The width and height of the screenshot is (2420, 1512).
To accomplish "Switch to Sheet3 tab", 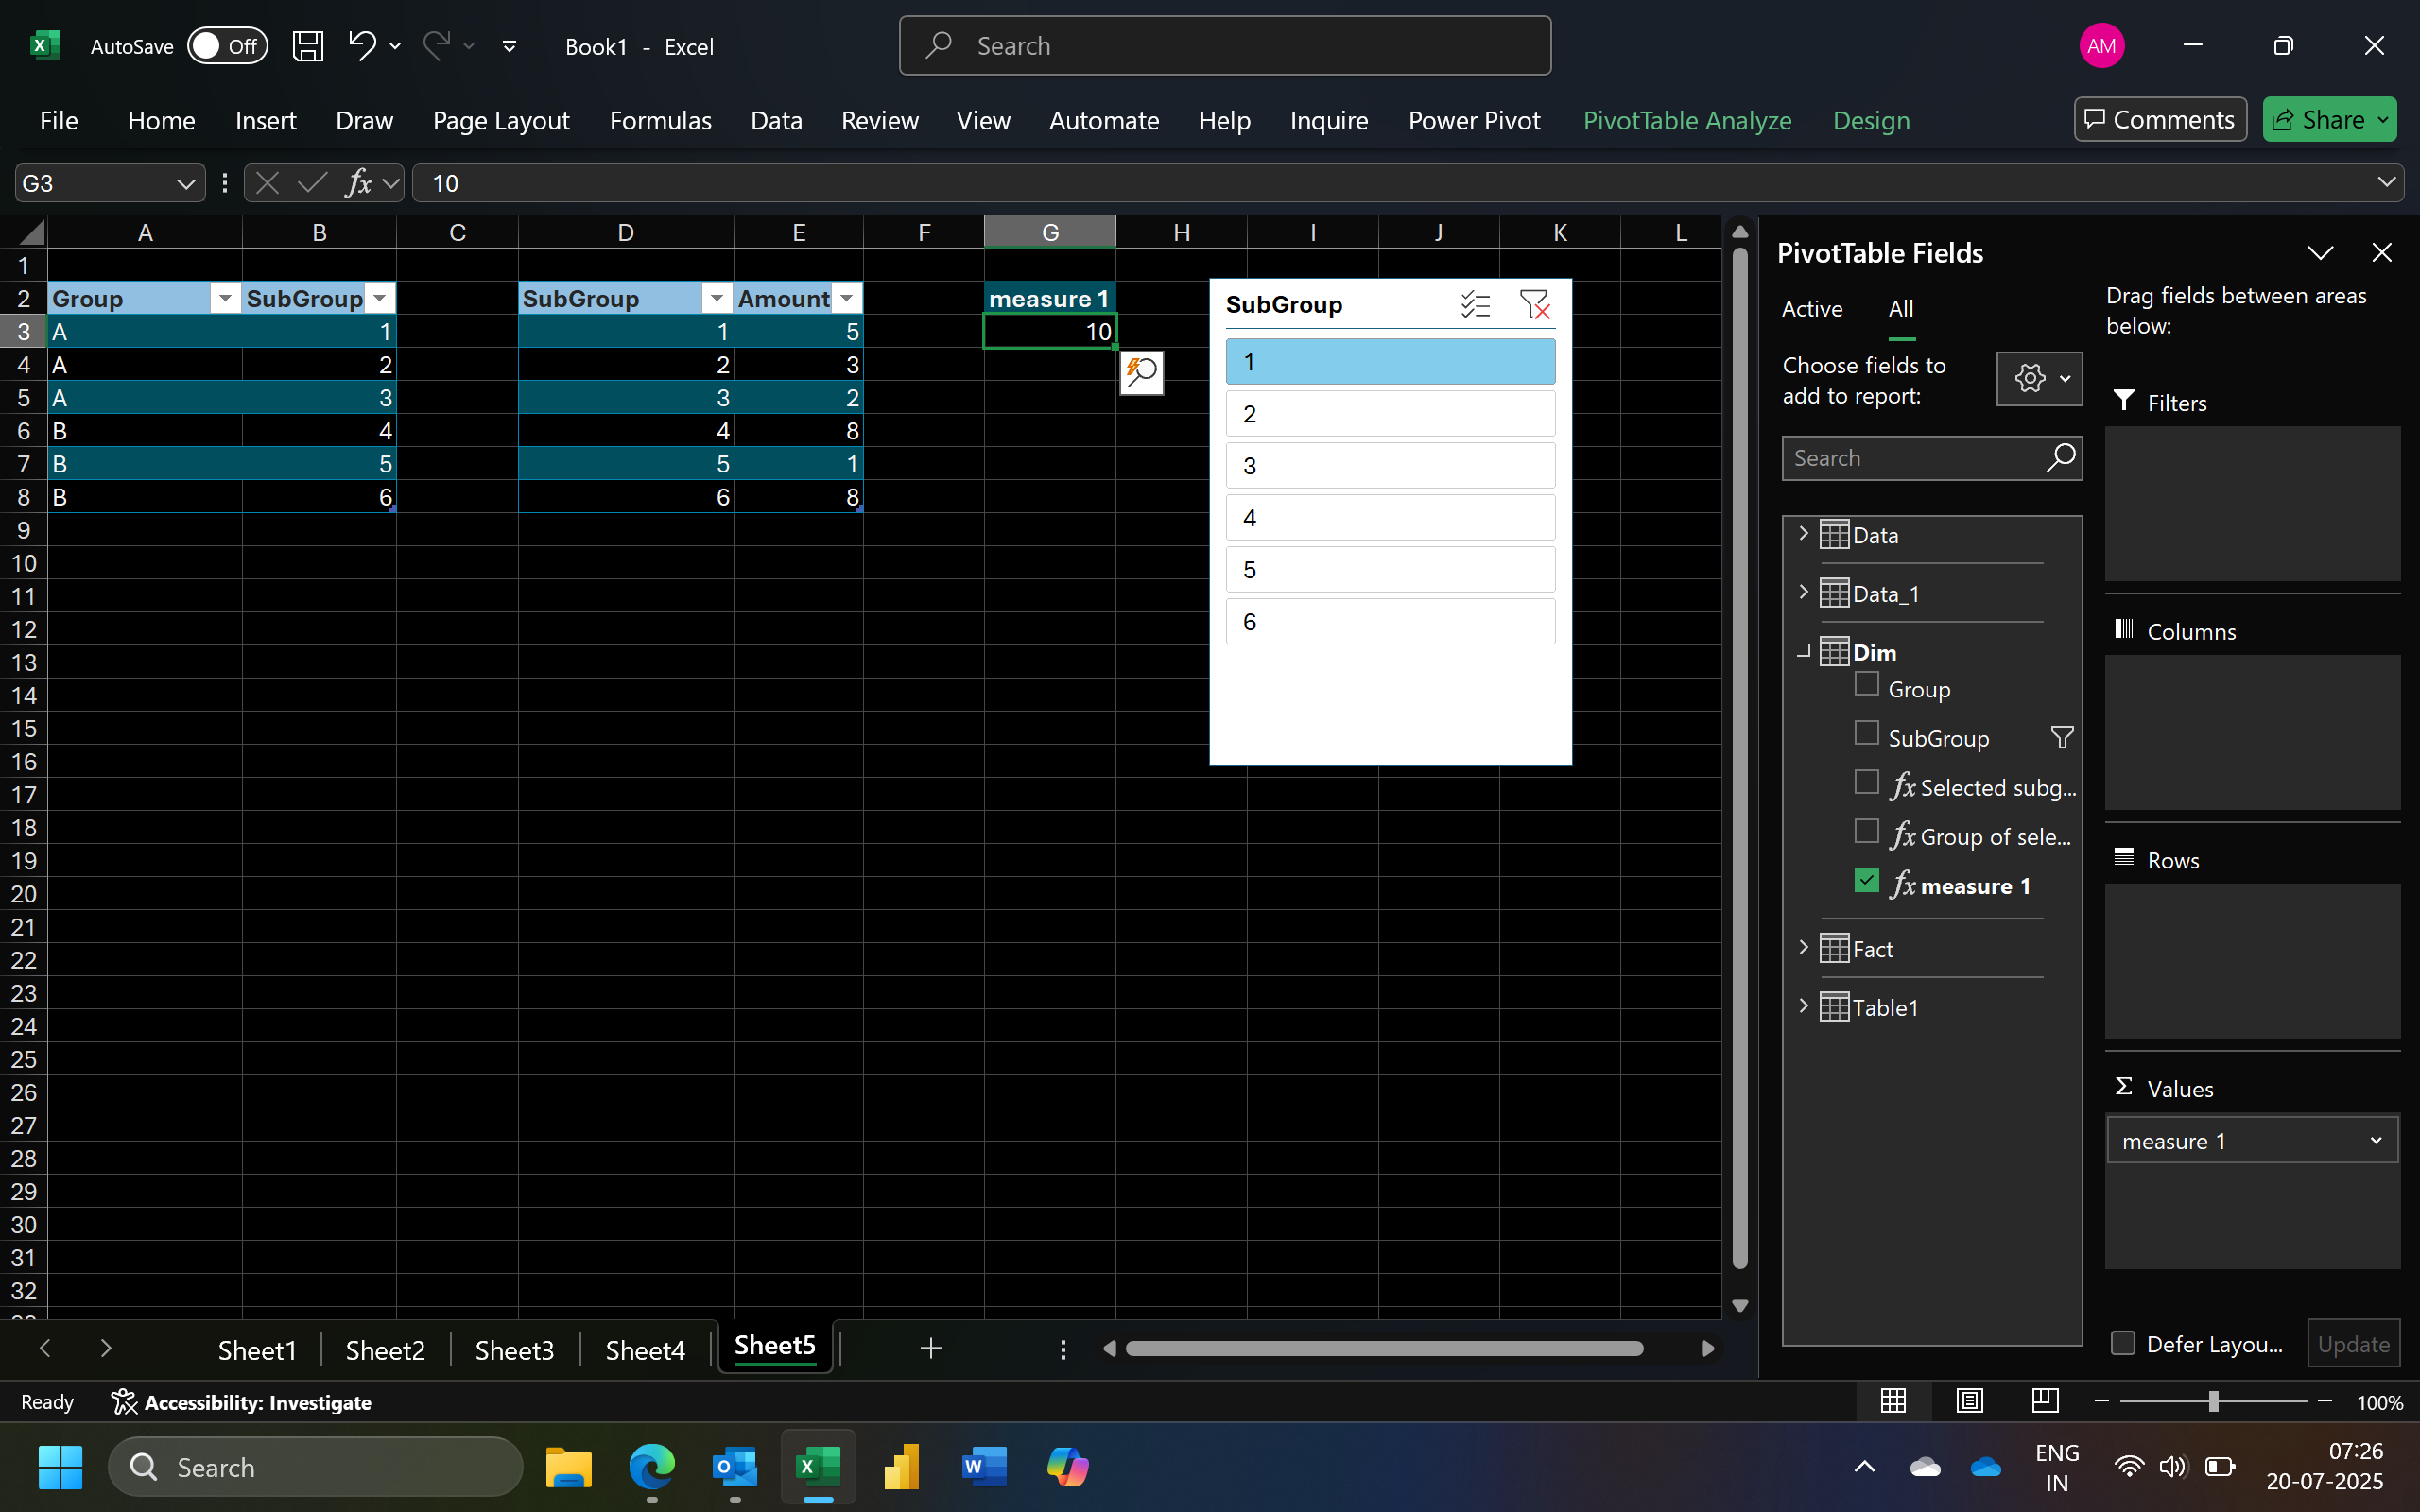I will [x=514, y=1350].
